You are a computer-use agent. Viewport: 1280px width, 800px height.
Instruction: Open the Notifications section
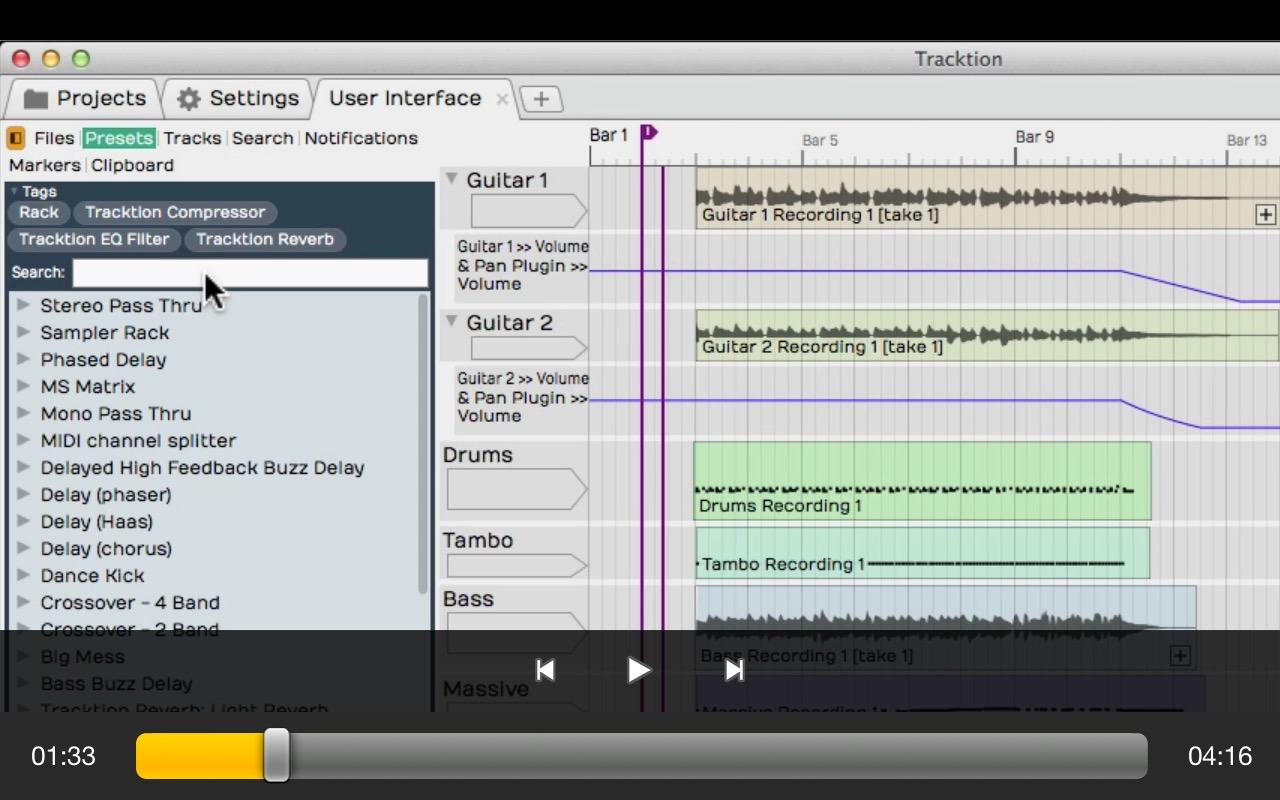361,138
